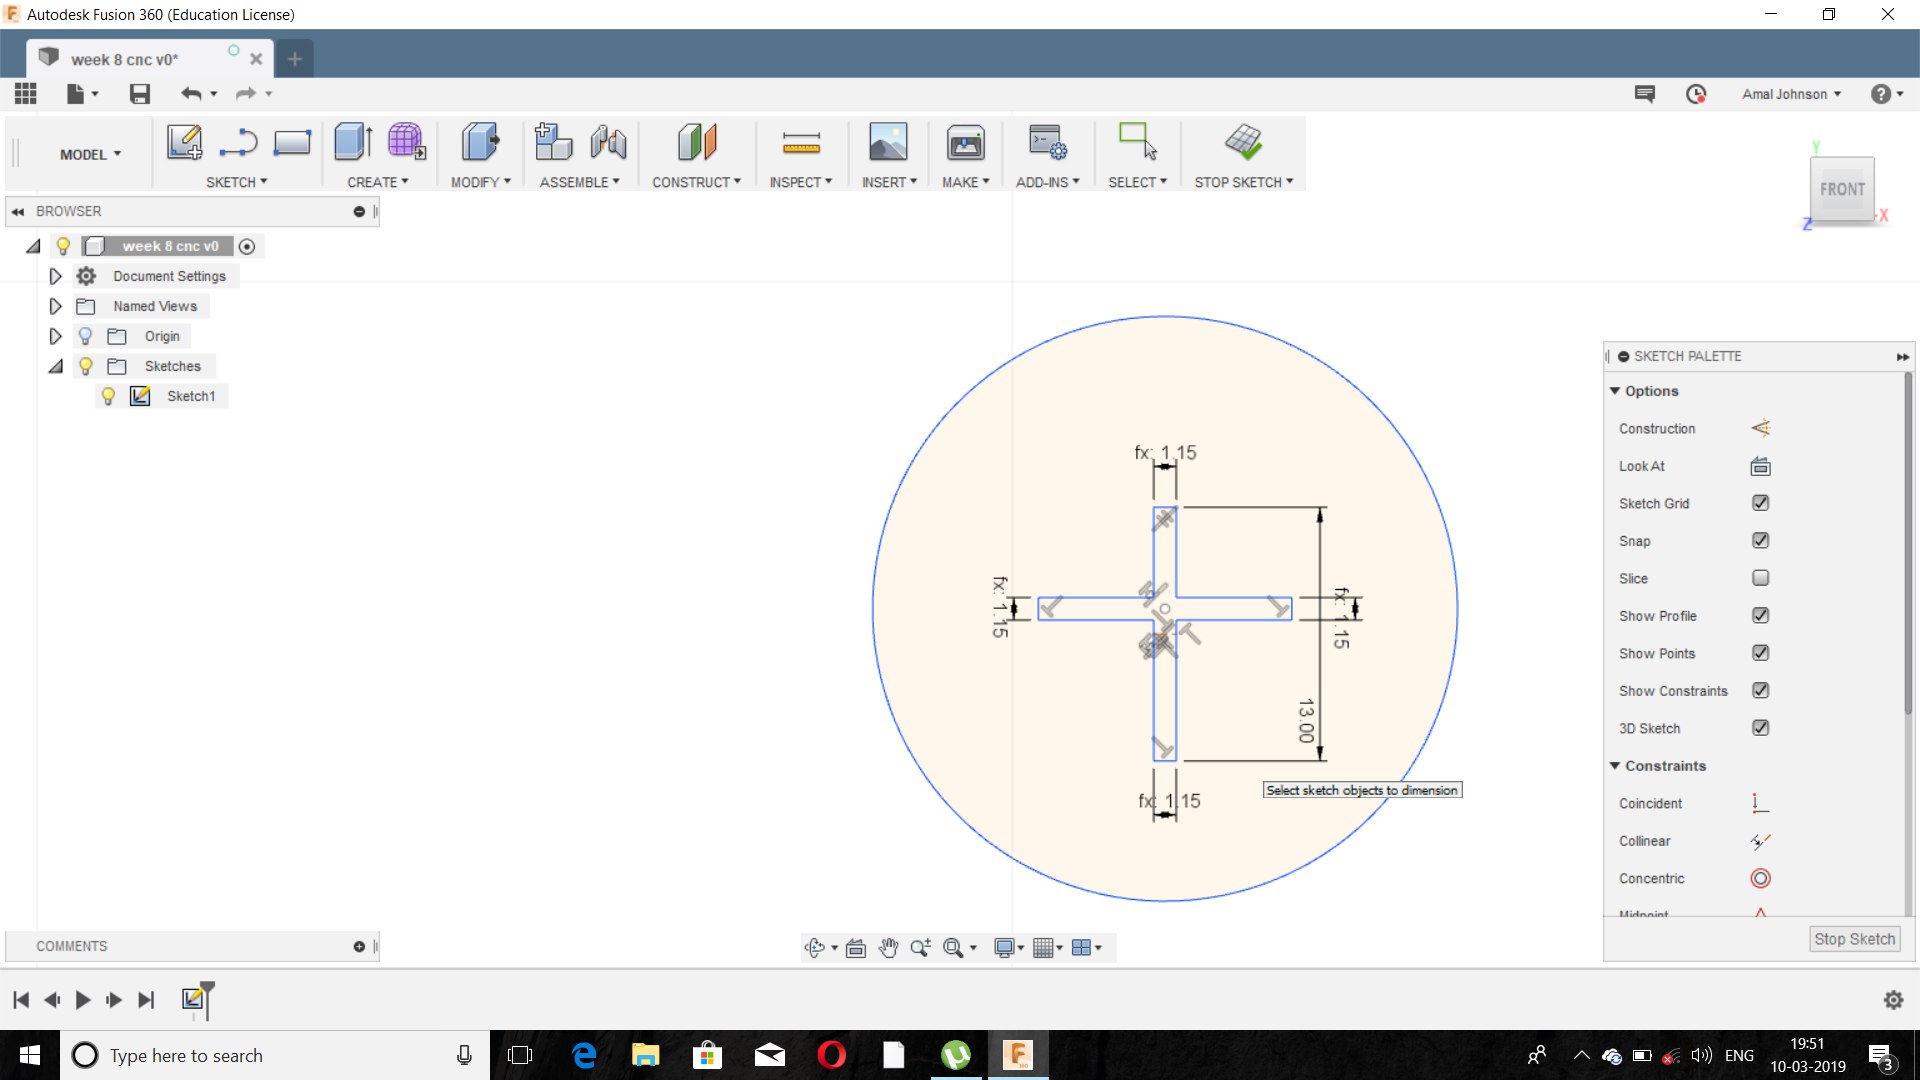Uncheck the Sketch Grid checkbox

[x=1760, y=503]
